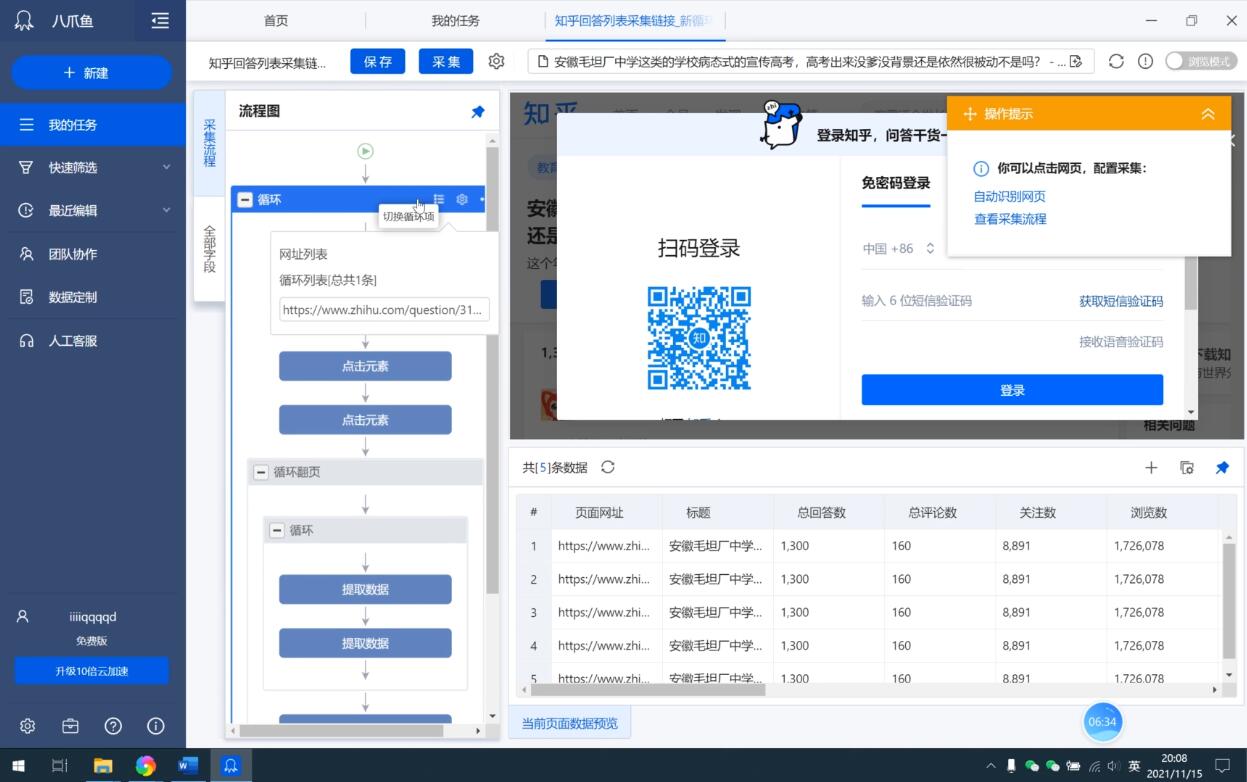This screenshot has width=1247, height=782.
Task: Click the edit-page icon in address bar
Action: 1076,61
